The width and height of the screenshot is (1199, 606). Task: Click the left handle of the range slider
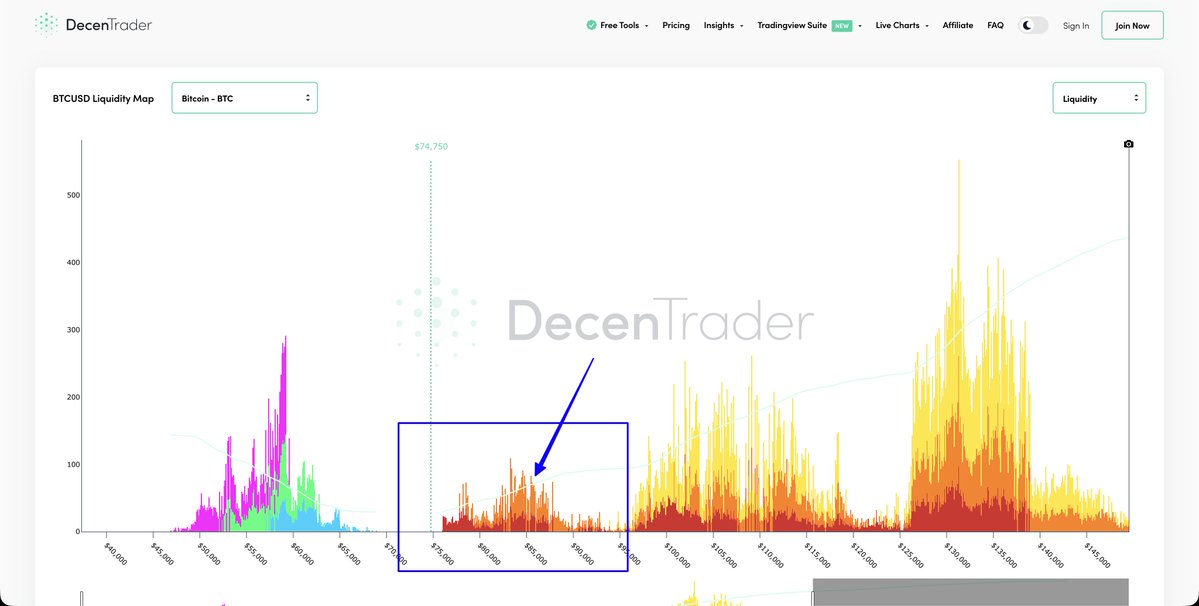82,598
